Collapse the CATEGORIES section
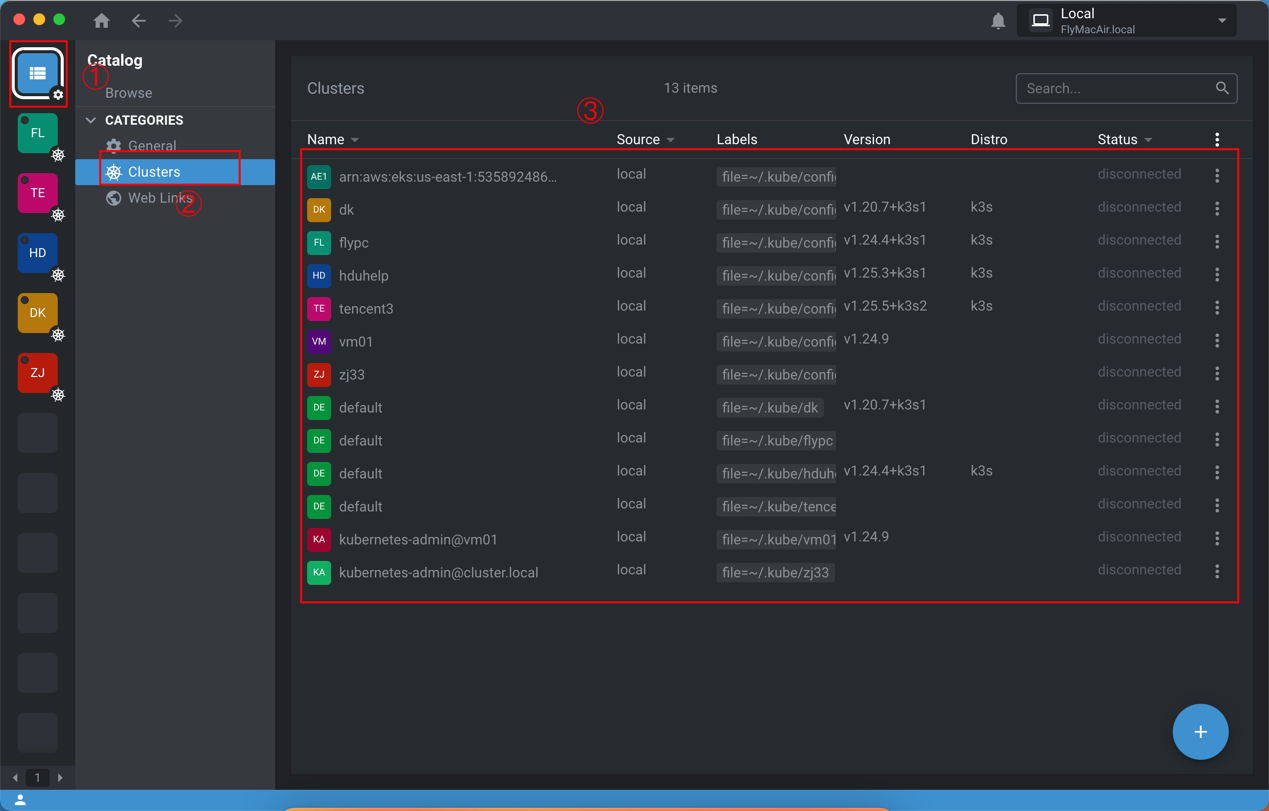 point(92,120)
